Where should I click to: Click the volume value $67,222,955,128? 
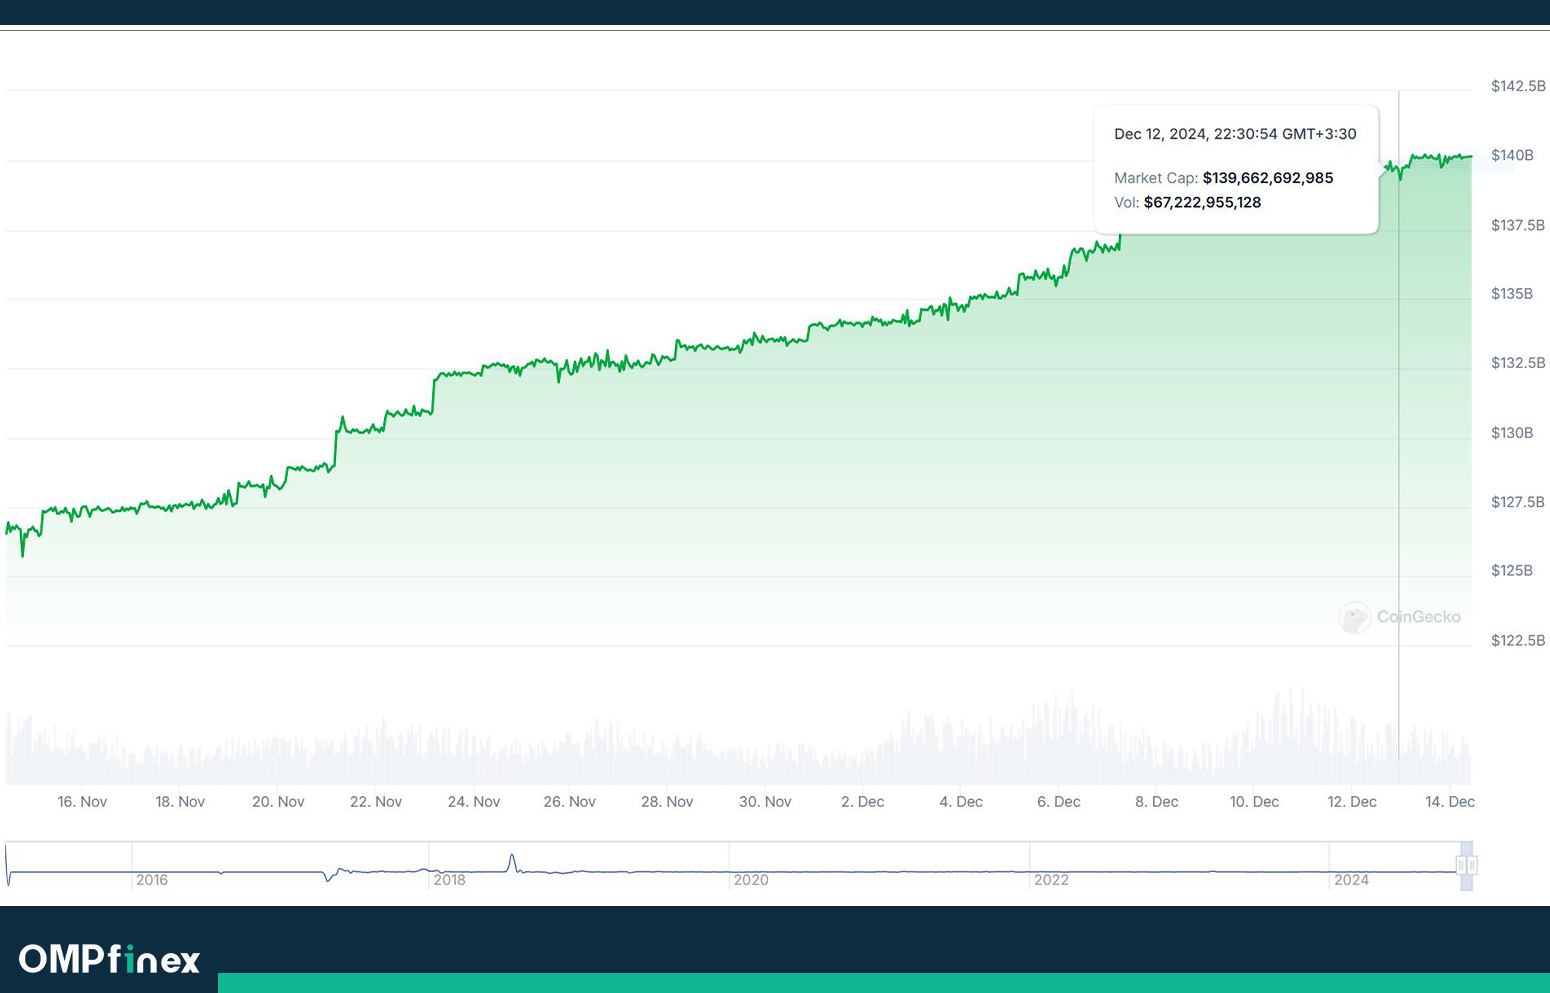[1202, 202]
